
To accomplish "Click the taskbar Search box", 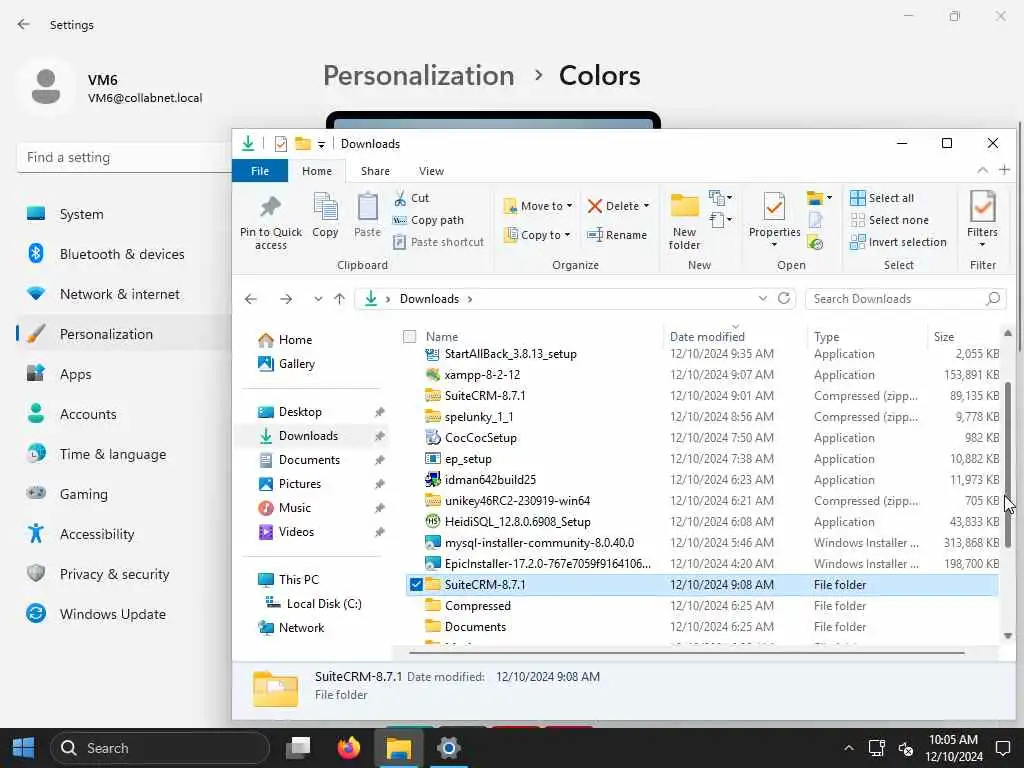I will 160,748.
